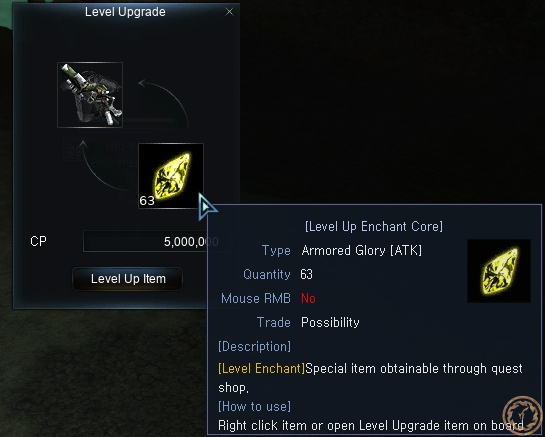
Task: Click the [How to use] heading
Action: coord(254,406)
